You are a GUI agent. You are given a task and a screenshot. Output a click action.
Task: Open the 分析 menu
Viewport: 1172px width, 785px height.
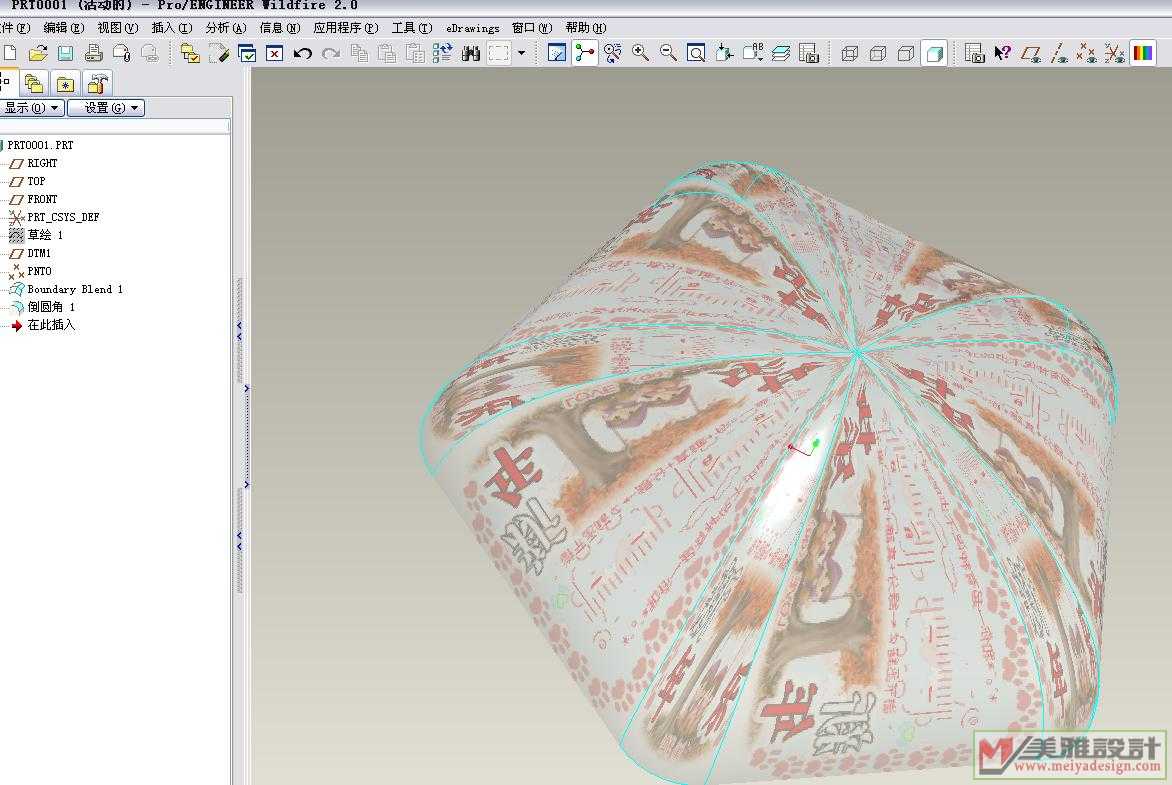(x=225, y=28)
